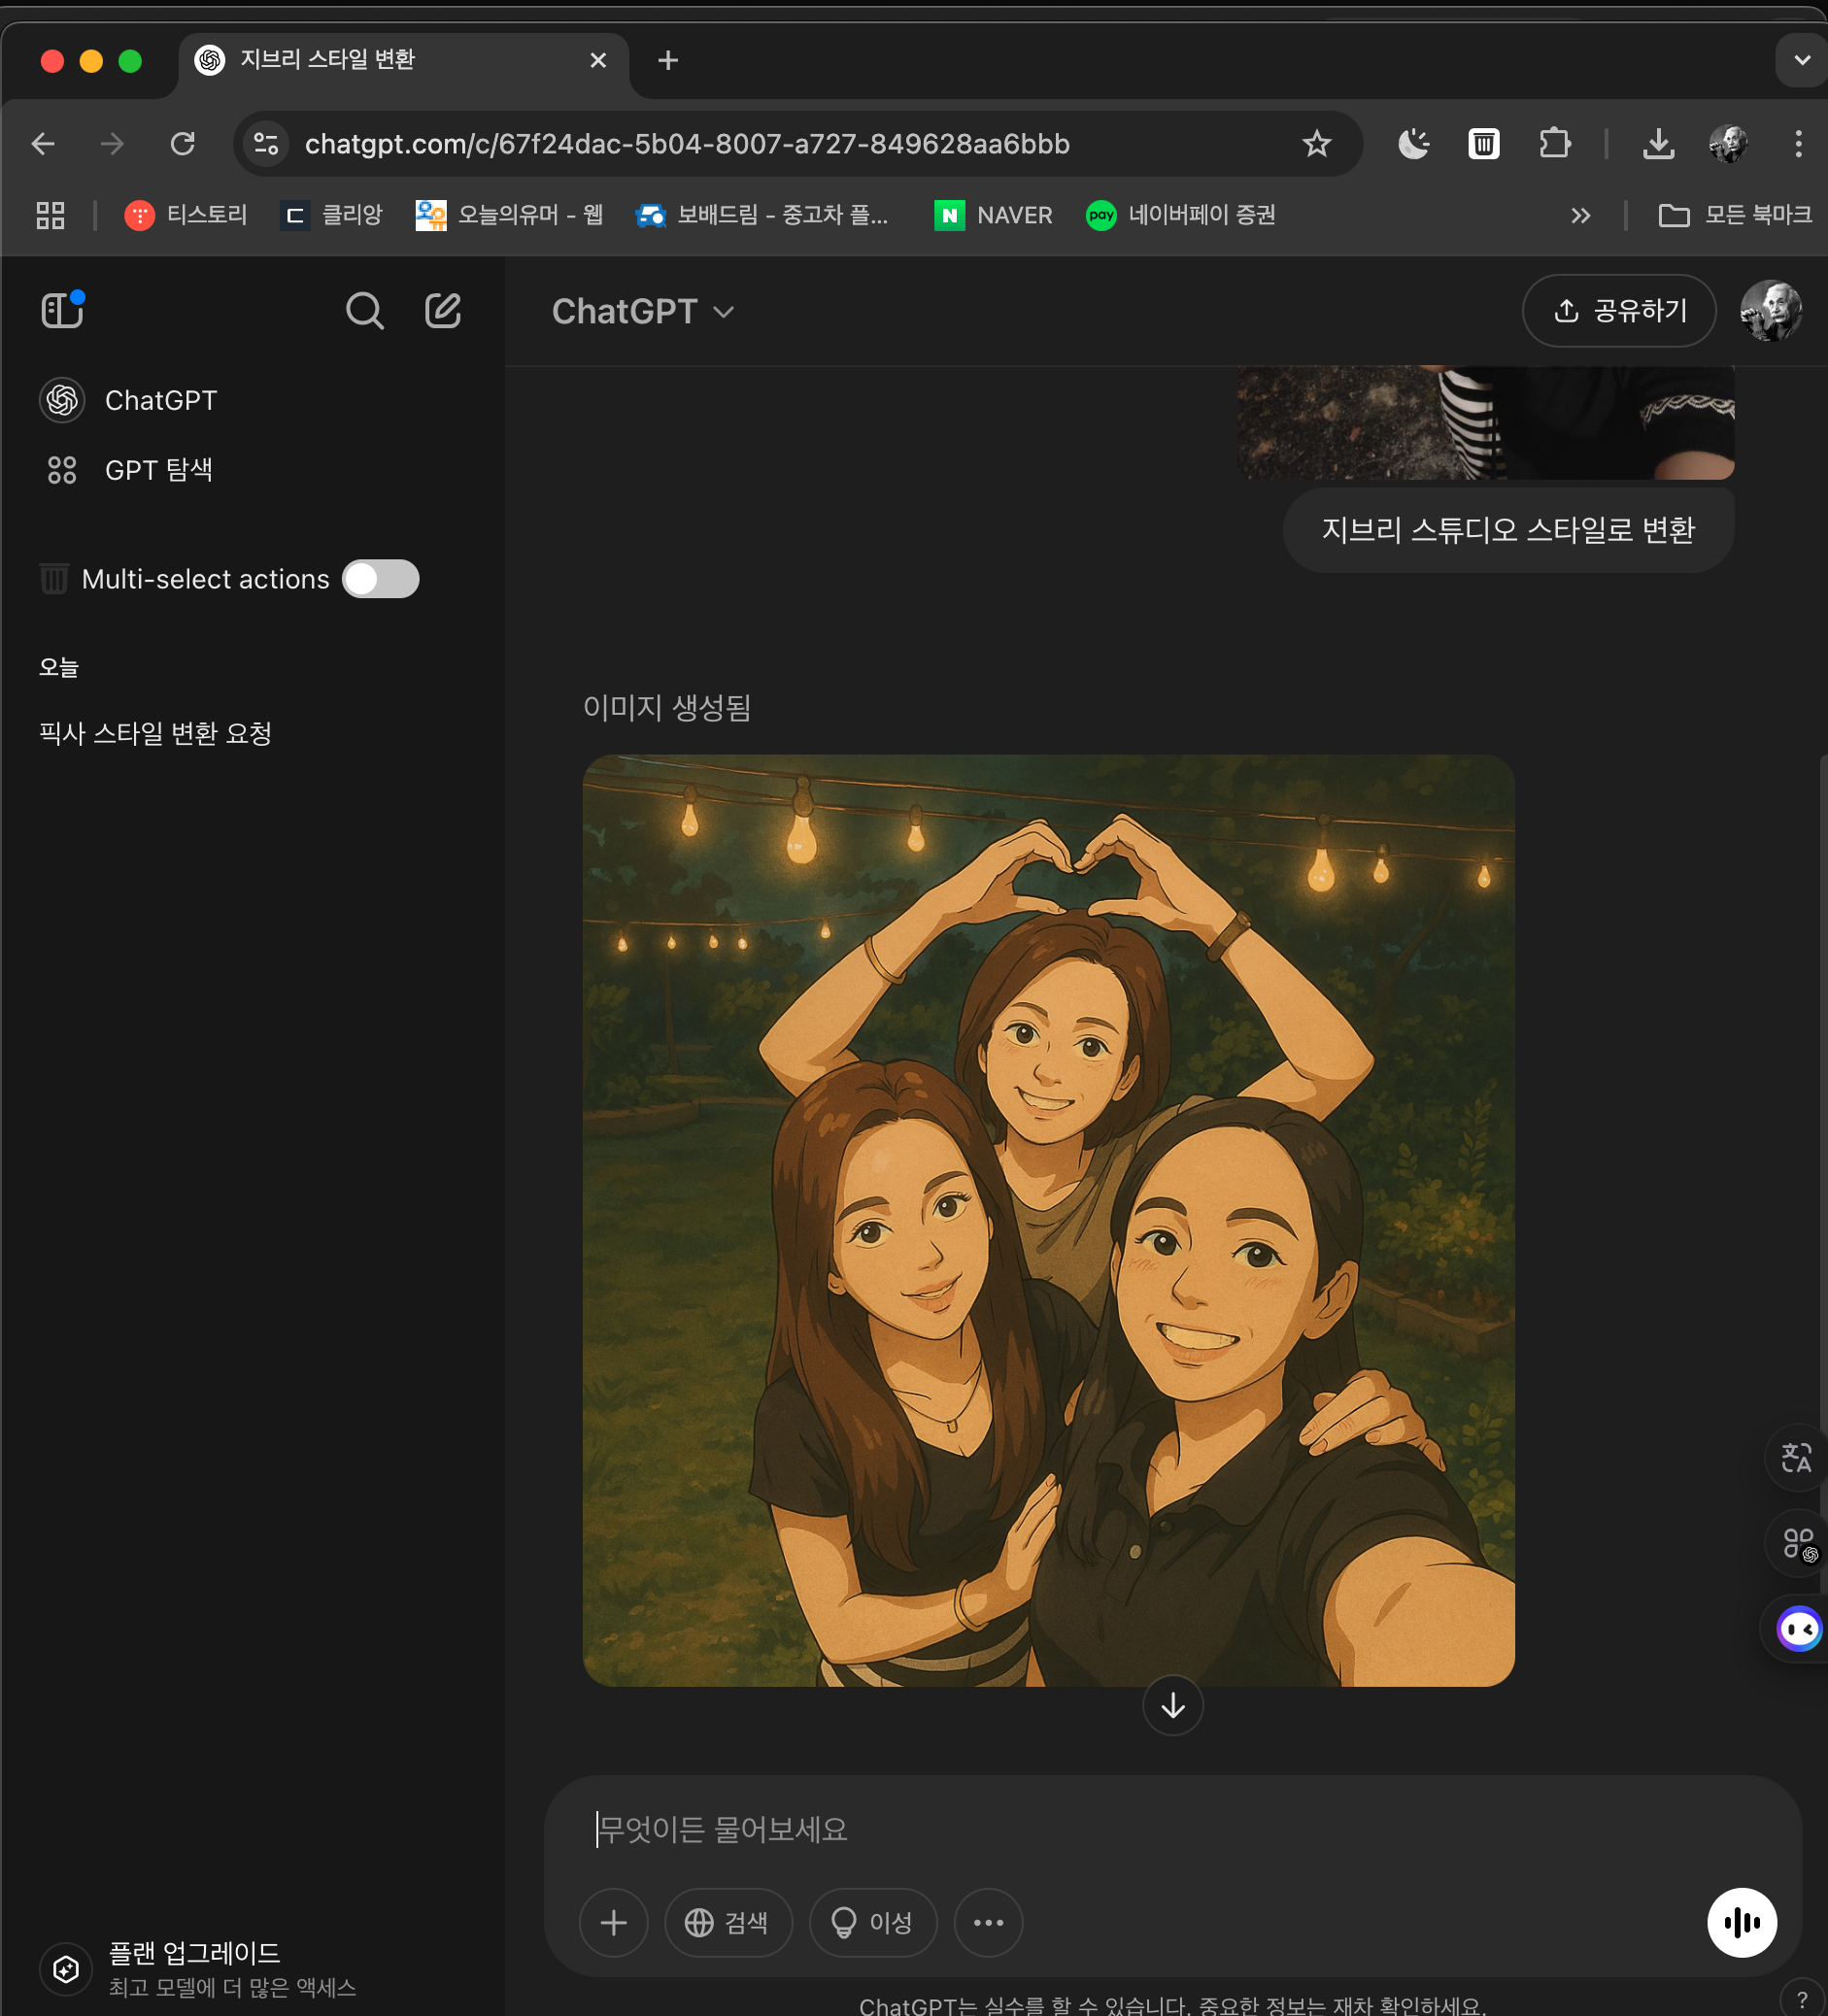Open the 오늘의유머 - 웹 bookmark
Screen dimensions: 1828x2016
[x=510, y=215]
